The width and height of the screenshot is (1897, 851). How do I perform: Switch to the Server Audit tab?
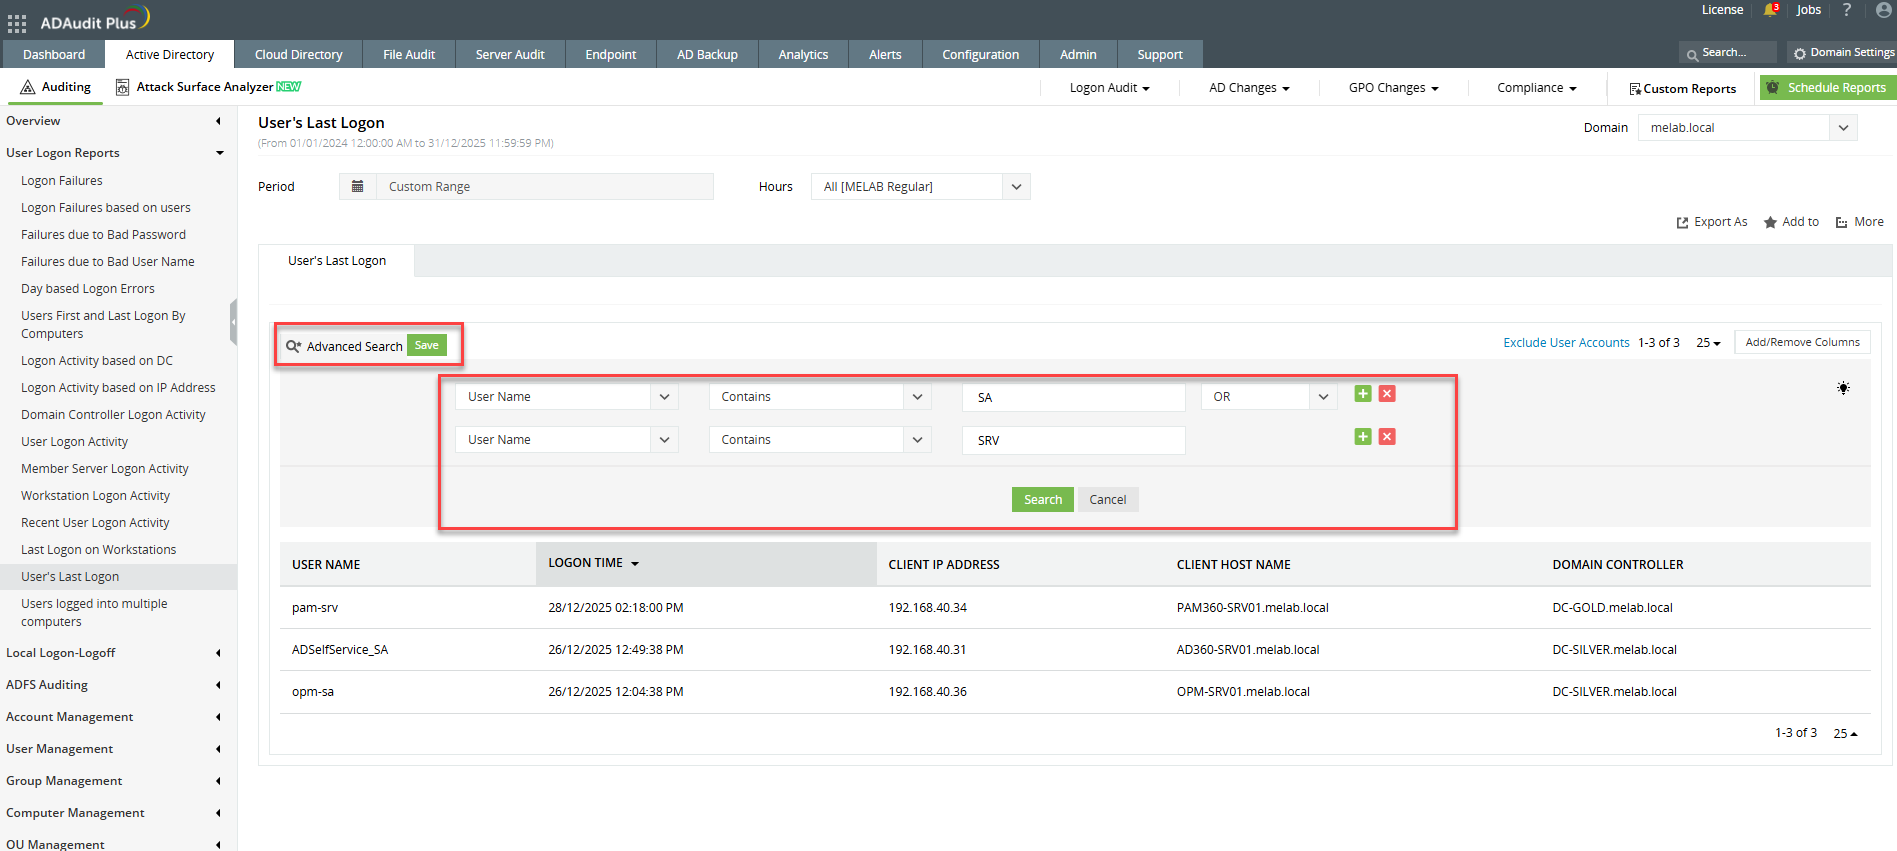point(509,55)
